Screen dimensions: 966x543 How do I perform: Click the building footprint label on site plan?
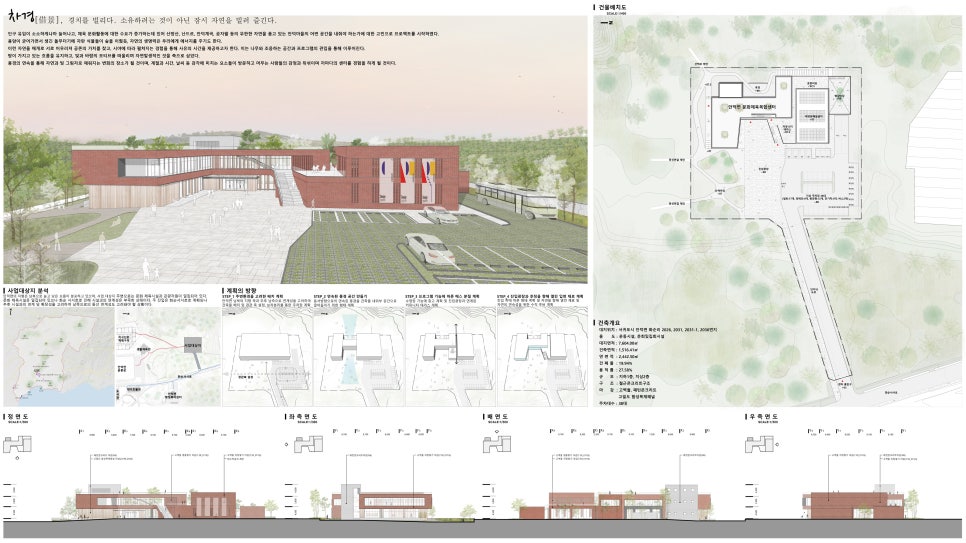752,107
